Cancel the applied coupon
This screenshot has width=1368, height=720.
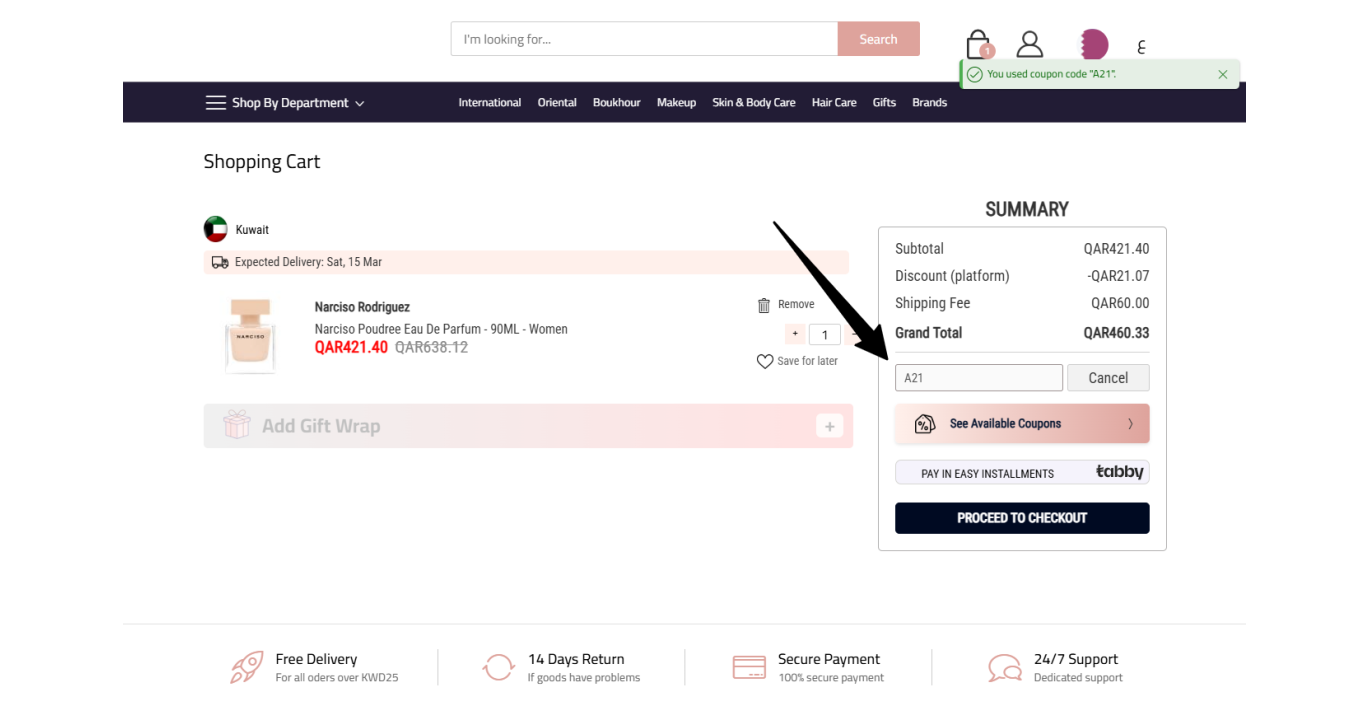point(1108,378)
